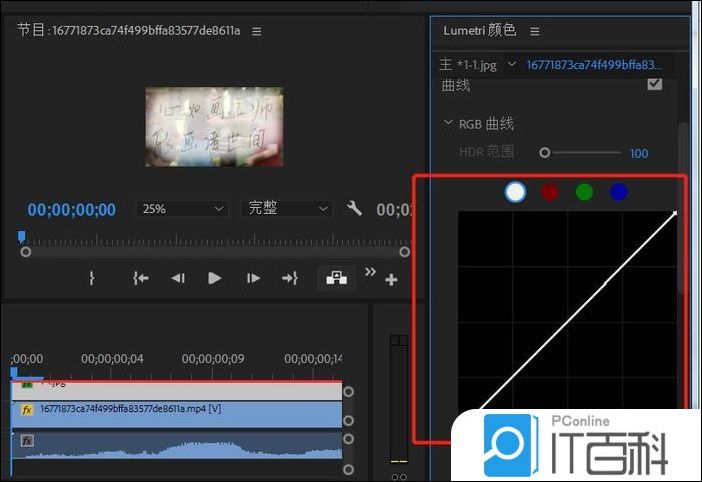Go to In point

click(141, 279)
